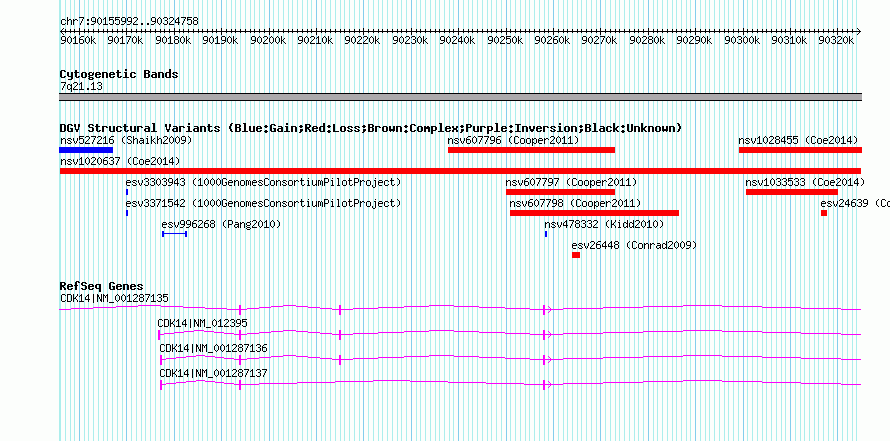This screenshot has height=441, width=890.
Task: Click the red nsv1033533 variant bar
Action: [x=792, y=192]
